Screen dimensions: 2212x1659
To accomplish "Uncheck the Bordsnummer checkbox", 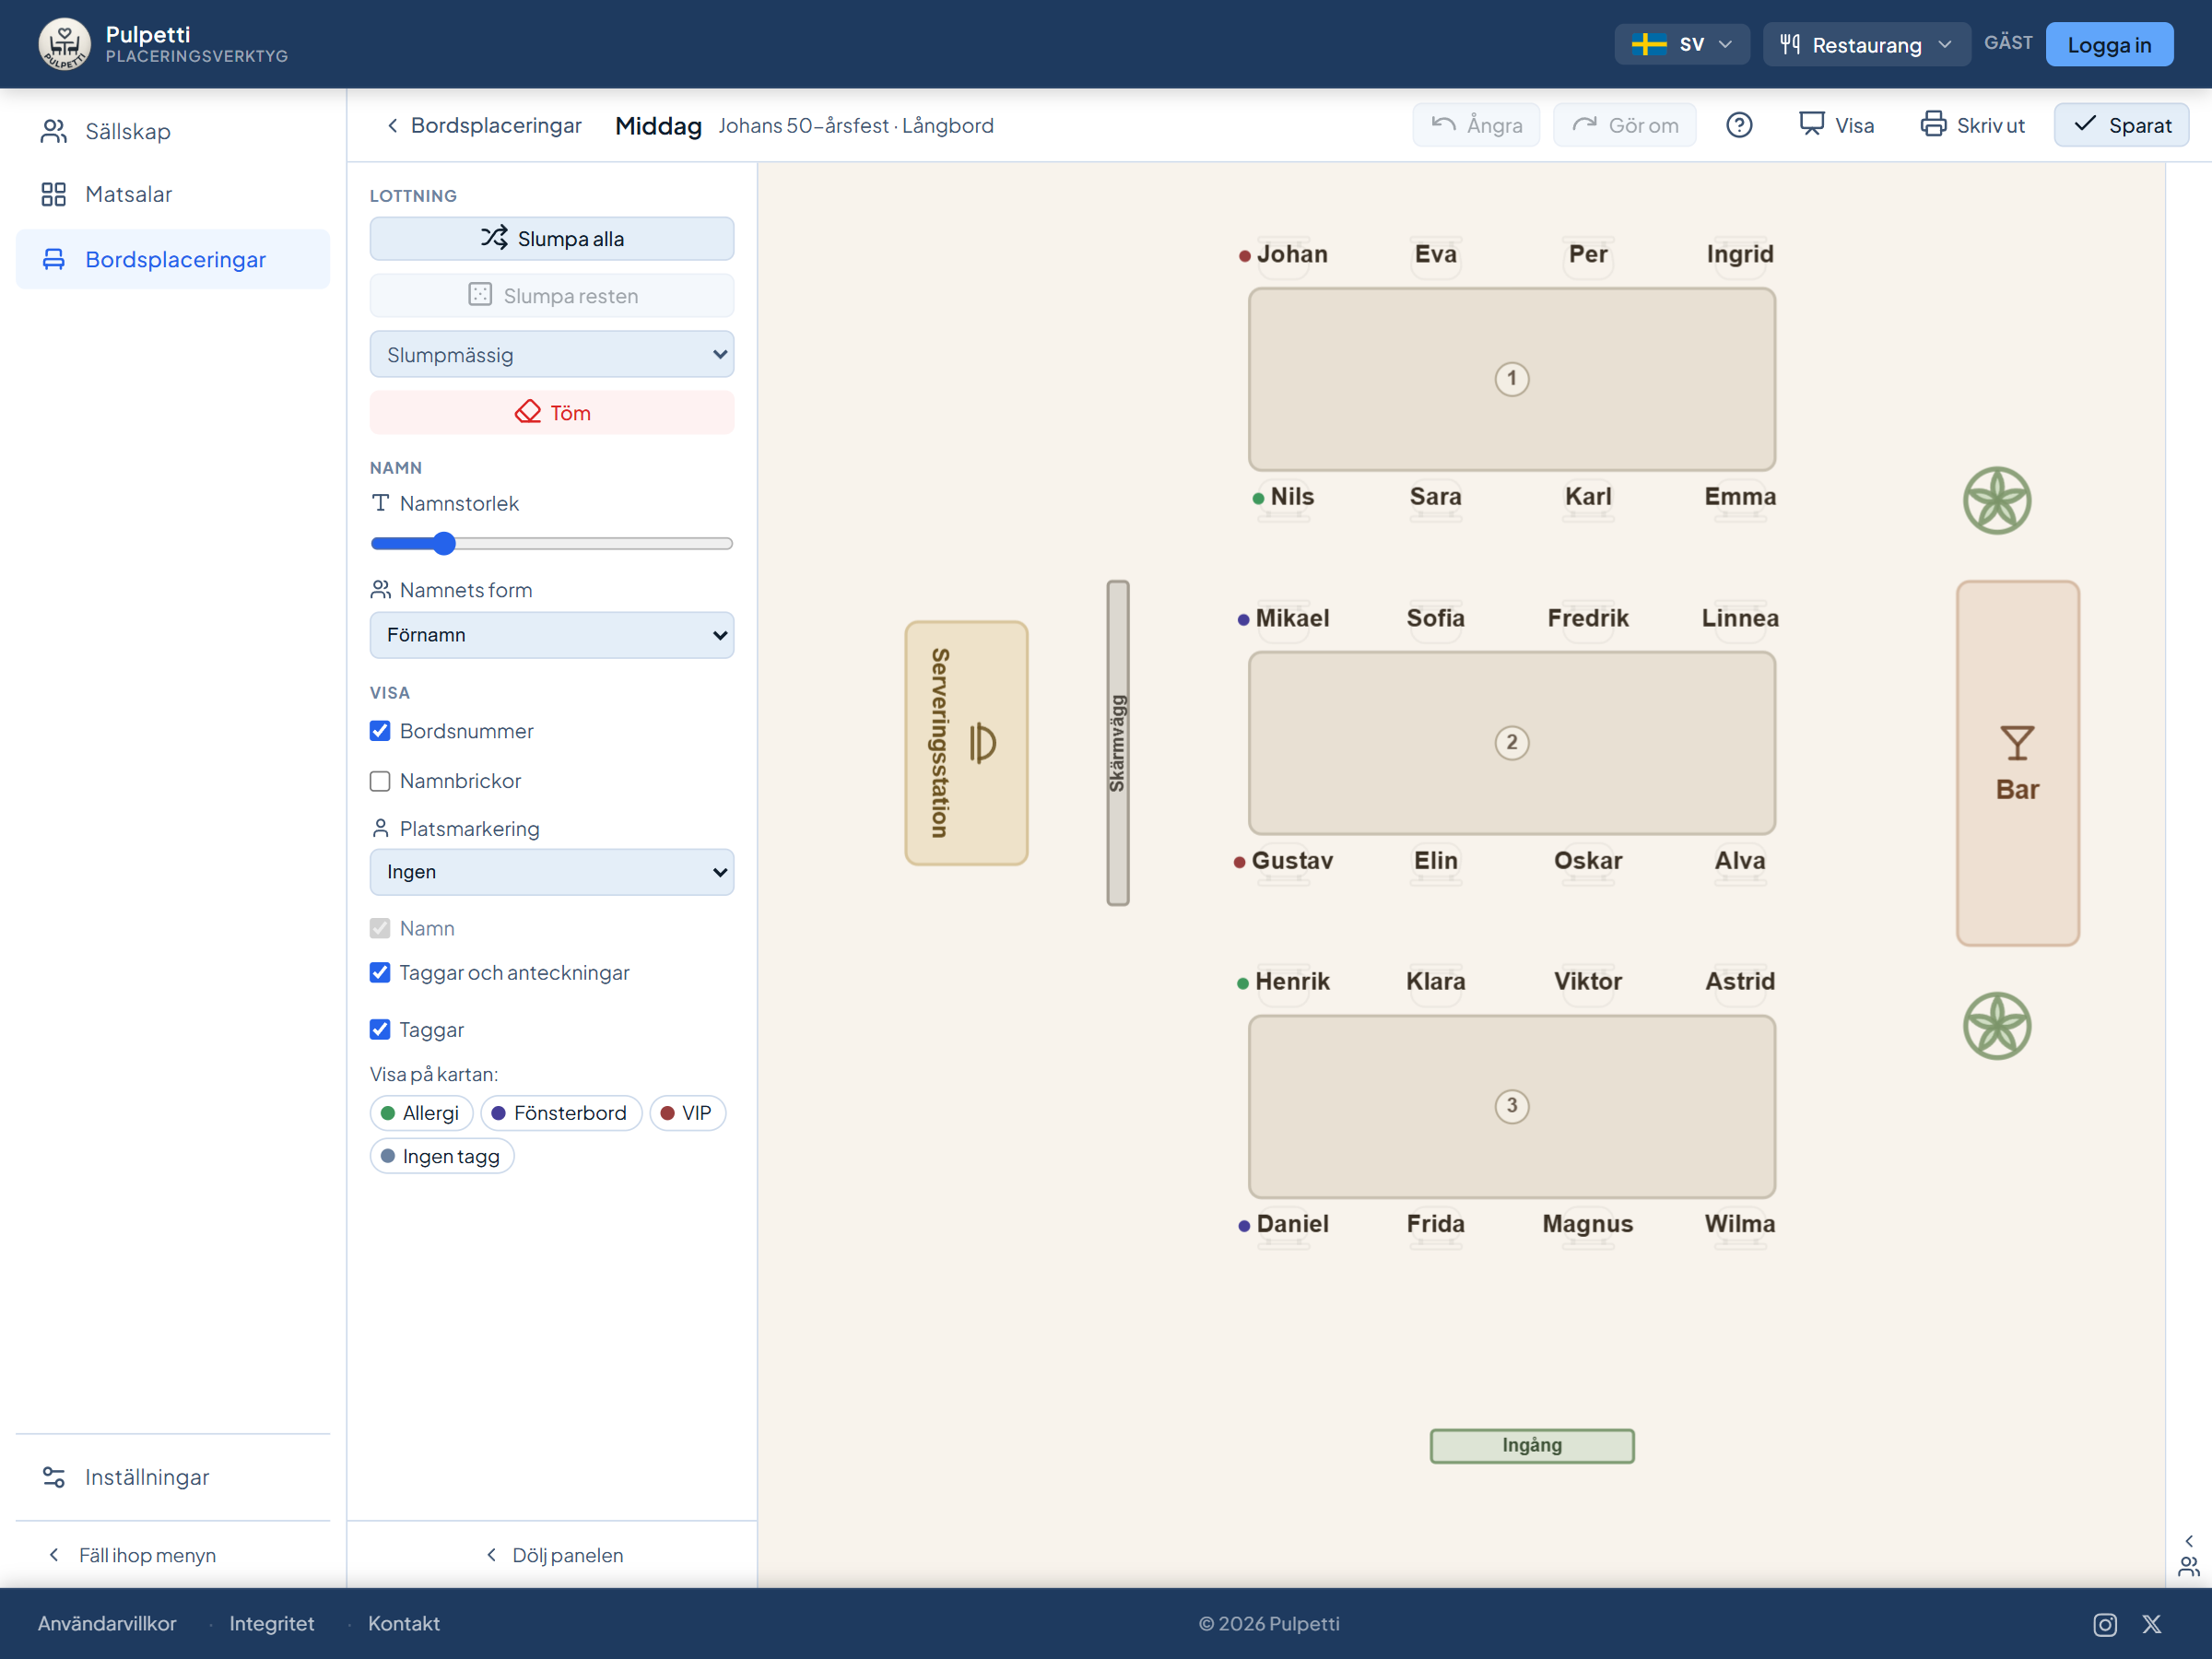I will click(x=380, y=731).
